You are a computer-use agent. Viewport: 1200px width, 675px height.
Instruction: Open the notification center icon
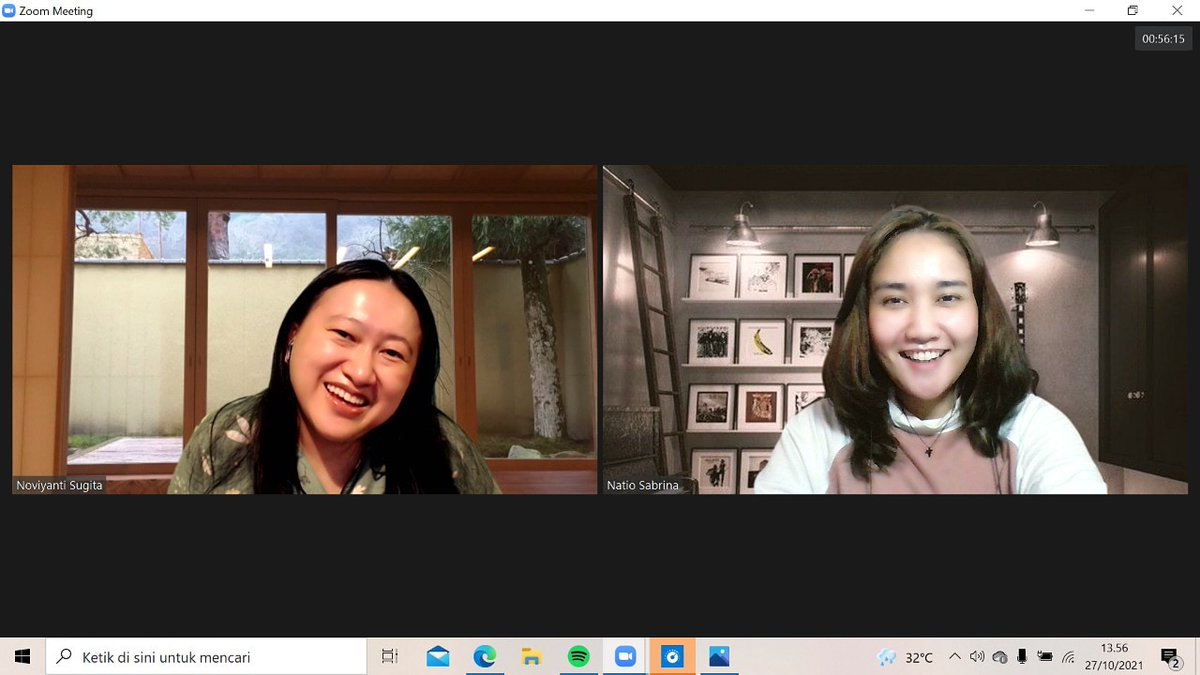coord(1169,657)
